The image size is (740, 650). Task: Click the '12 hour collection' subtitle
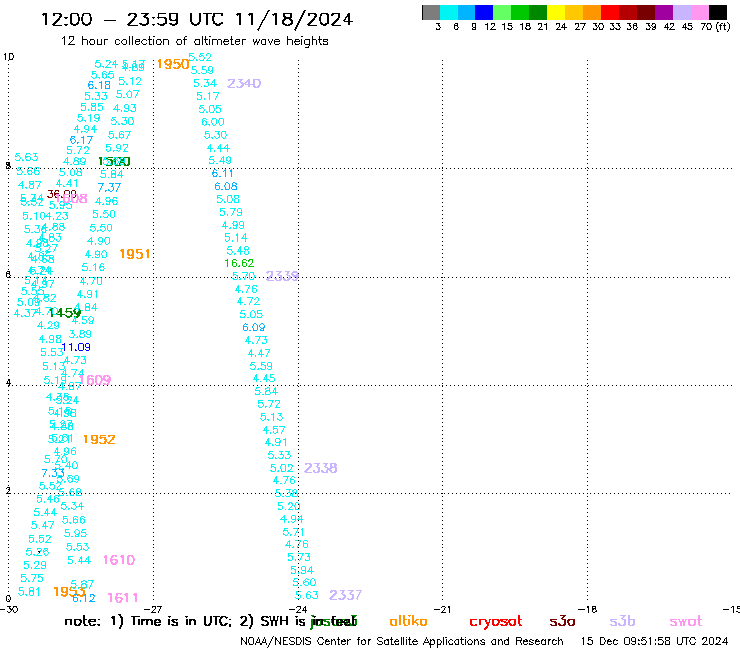194,41
